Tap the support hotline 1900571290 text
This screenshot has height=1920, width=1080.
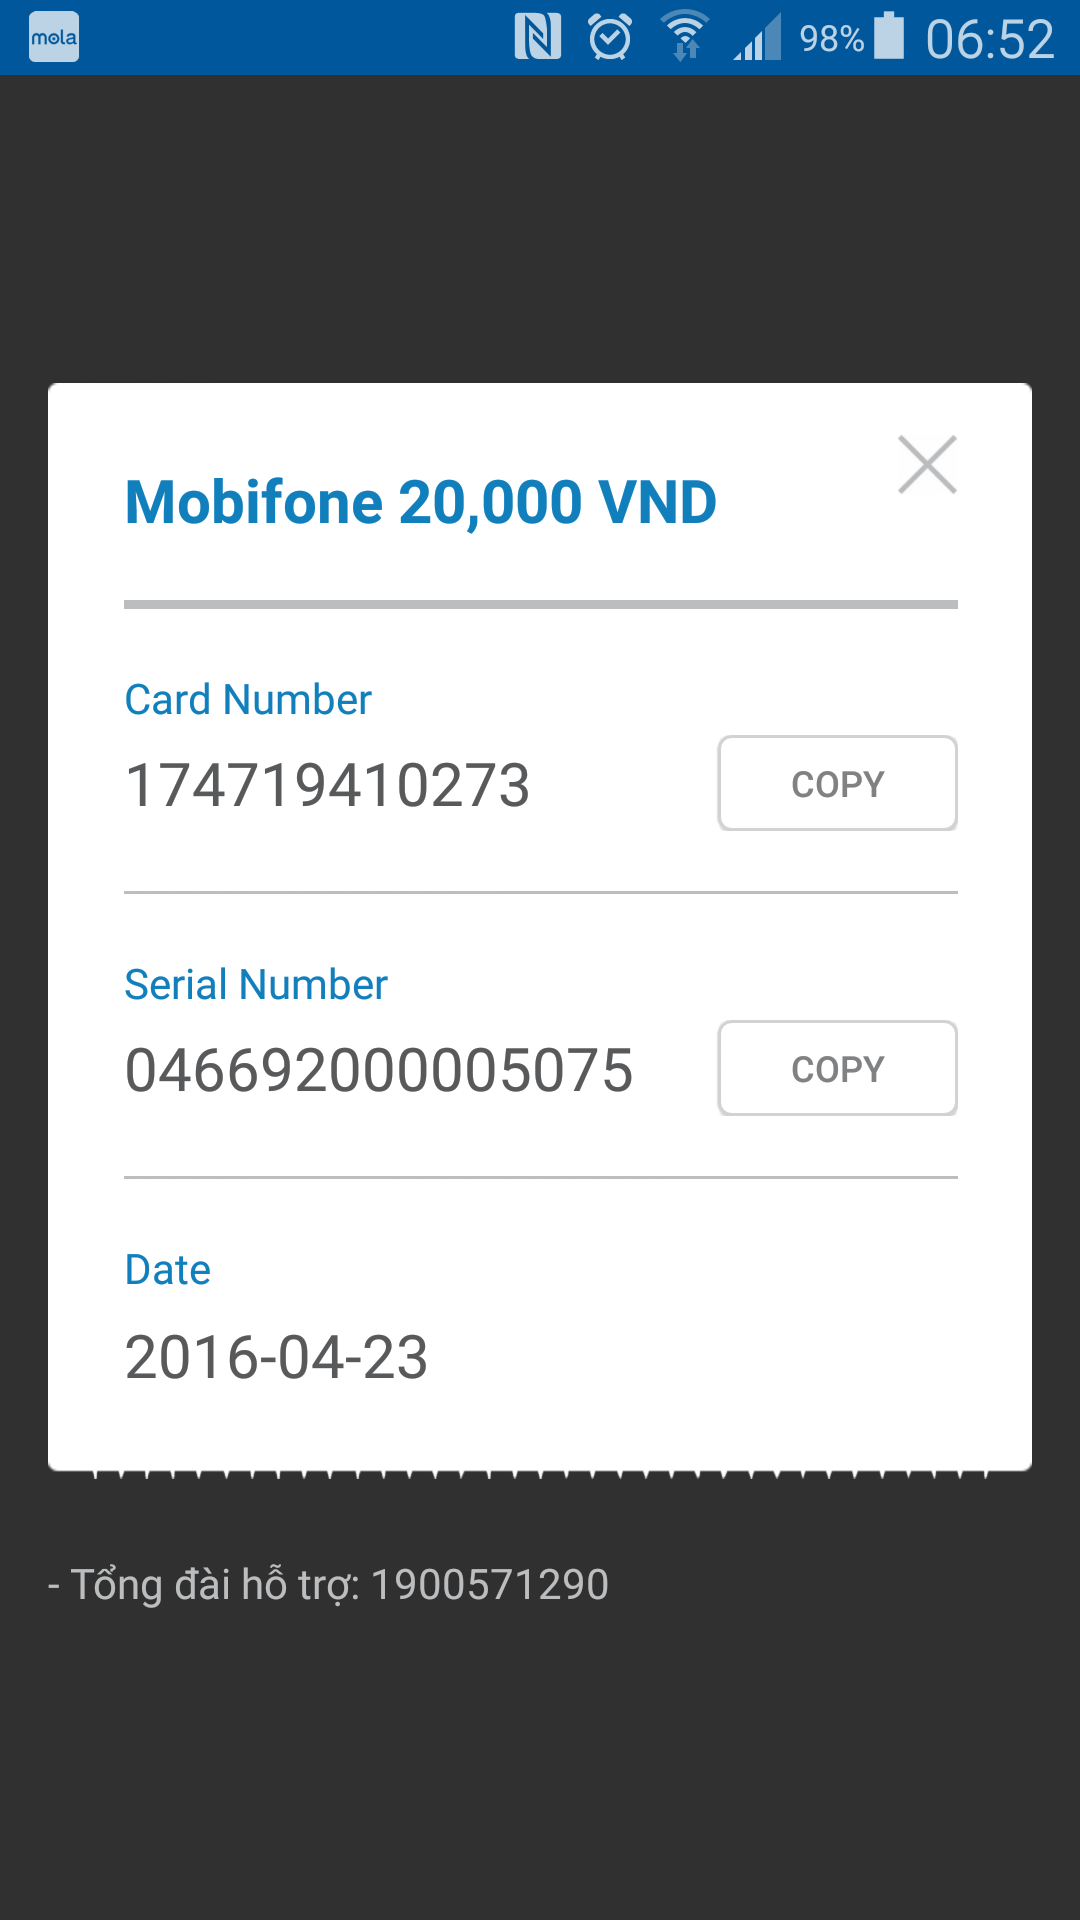(489, 1585)
